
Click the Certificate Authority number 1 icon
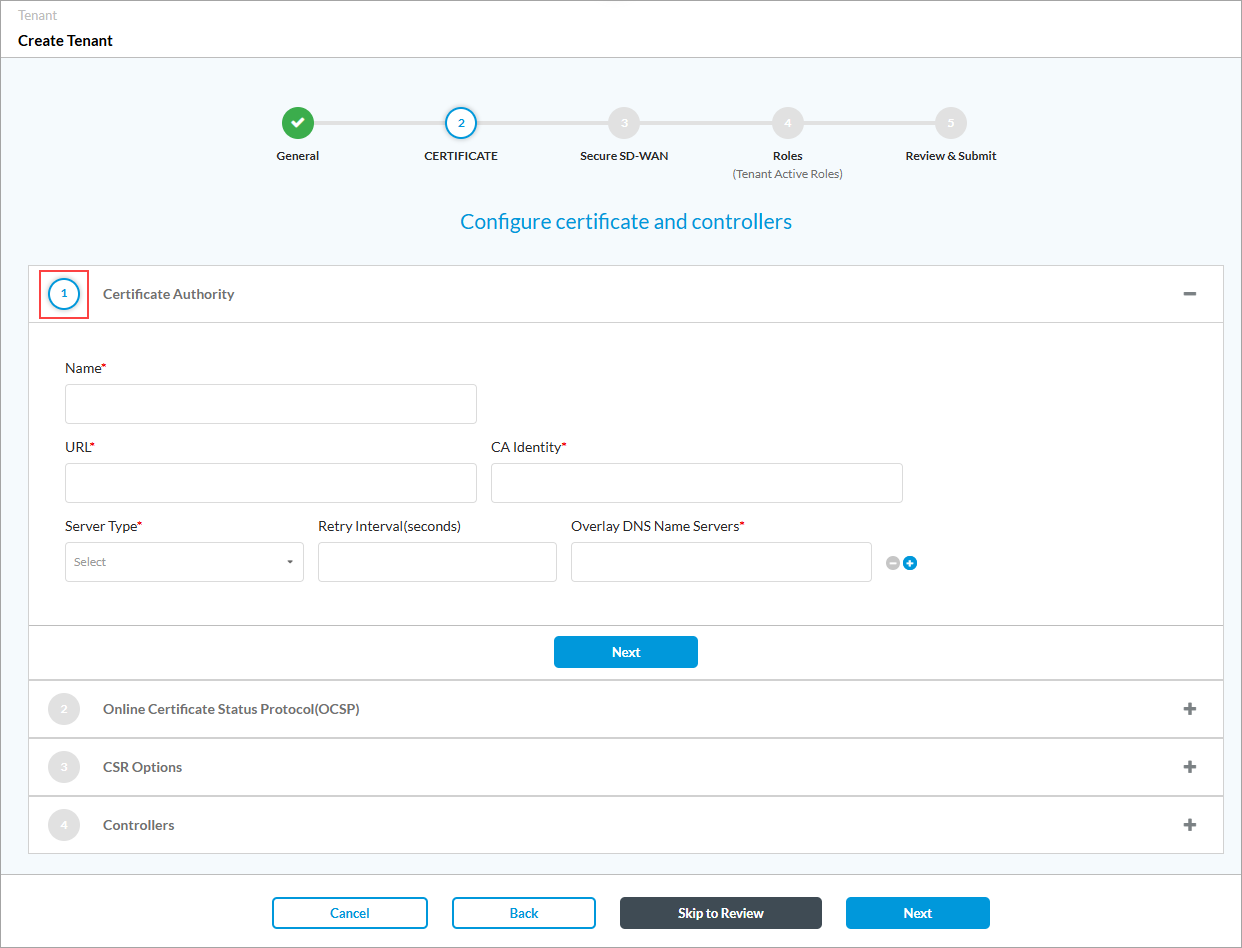(64, 294)
